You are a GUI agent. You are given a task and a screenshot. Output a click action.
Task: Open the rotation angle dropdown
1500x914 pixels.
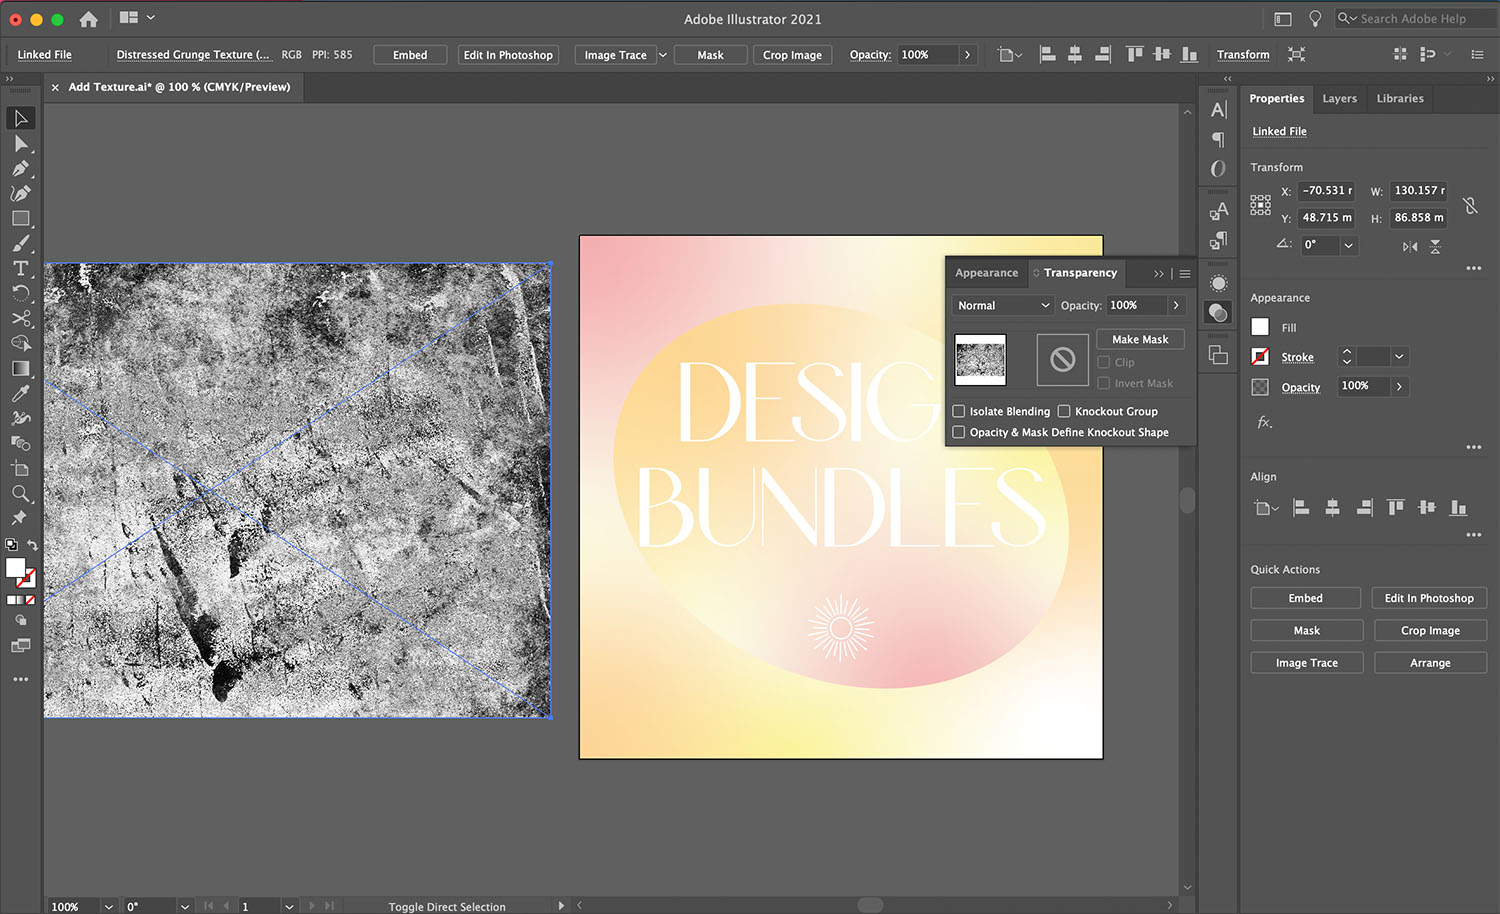click(1348, 245)
